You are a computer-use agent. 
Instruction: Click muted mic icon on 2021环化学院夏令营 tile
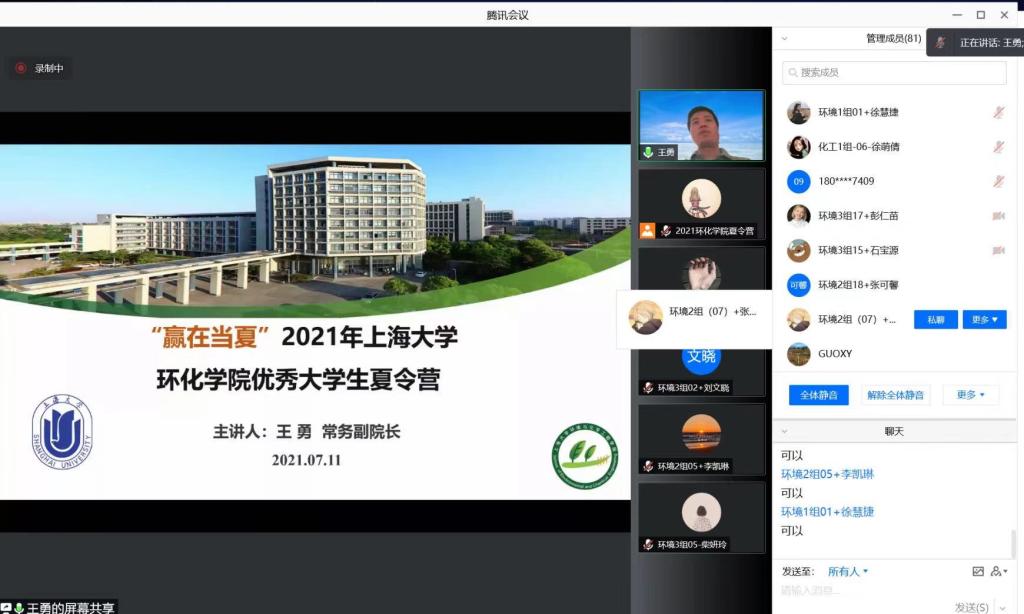click(665, 231)
